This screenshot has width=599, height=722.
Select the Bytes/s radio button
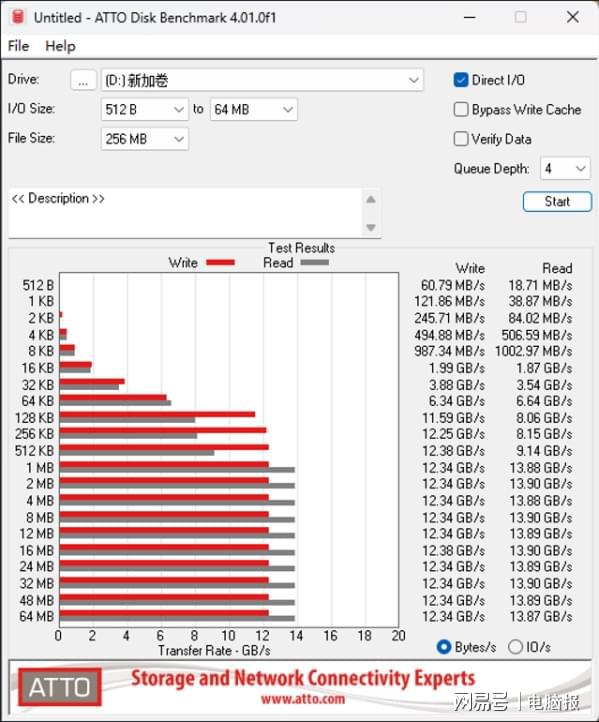click(x=444, y=647)
